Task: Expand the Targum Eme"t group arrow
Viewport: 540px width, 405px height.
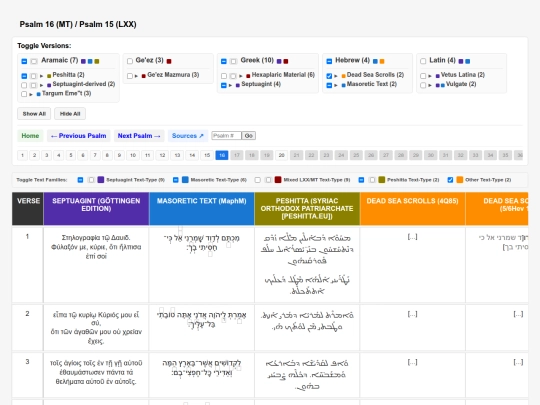Action: point(31,94)
